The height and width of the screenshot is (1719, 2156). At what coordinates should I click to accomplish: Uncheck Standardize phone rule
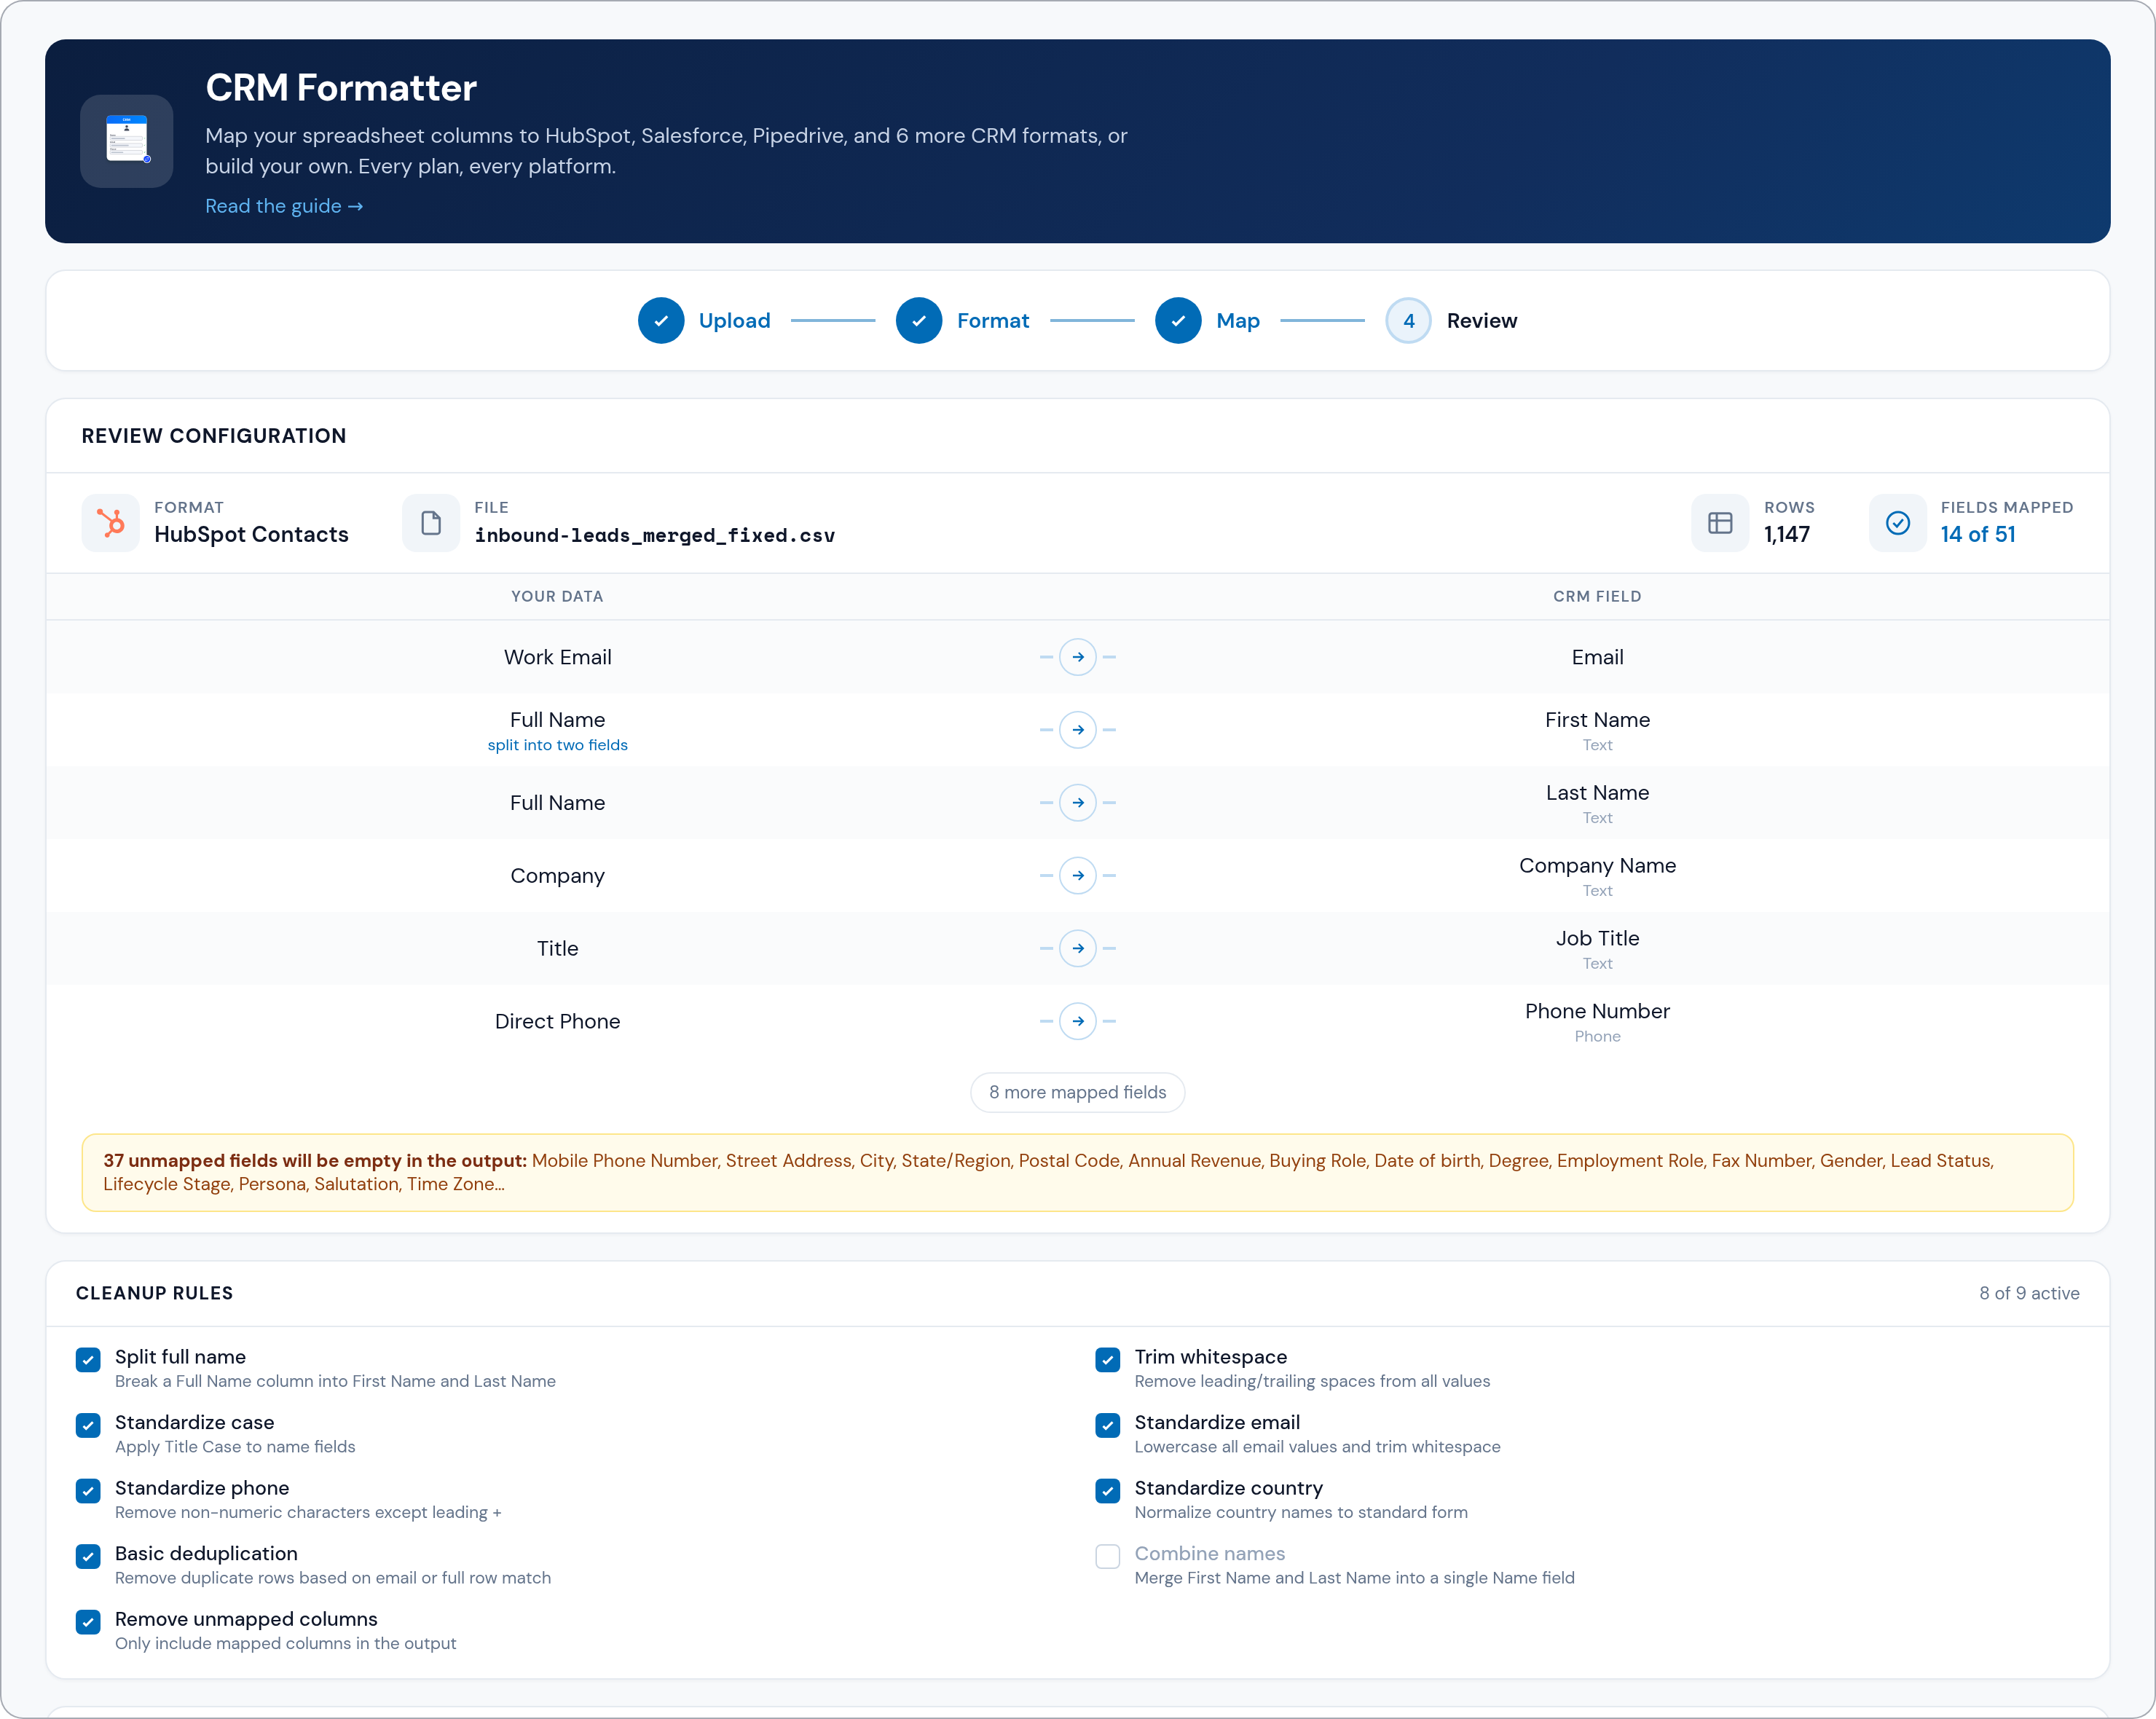click(88, 1491)
